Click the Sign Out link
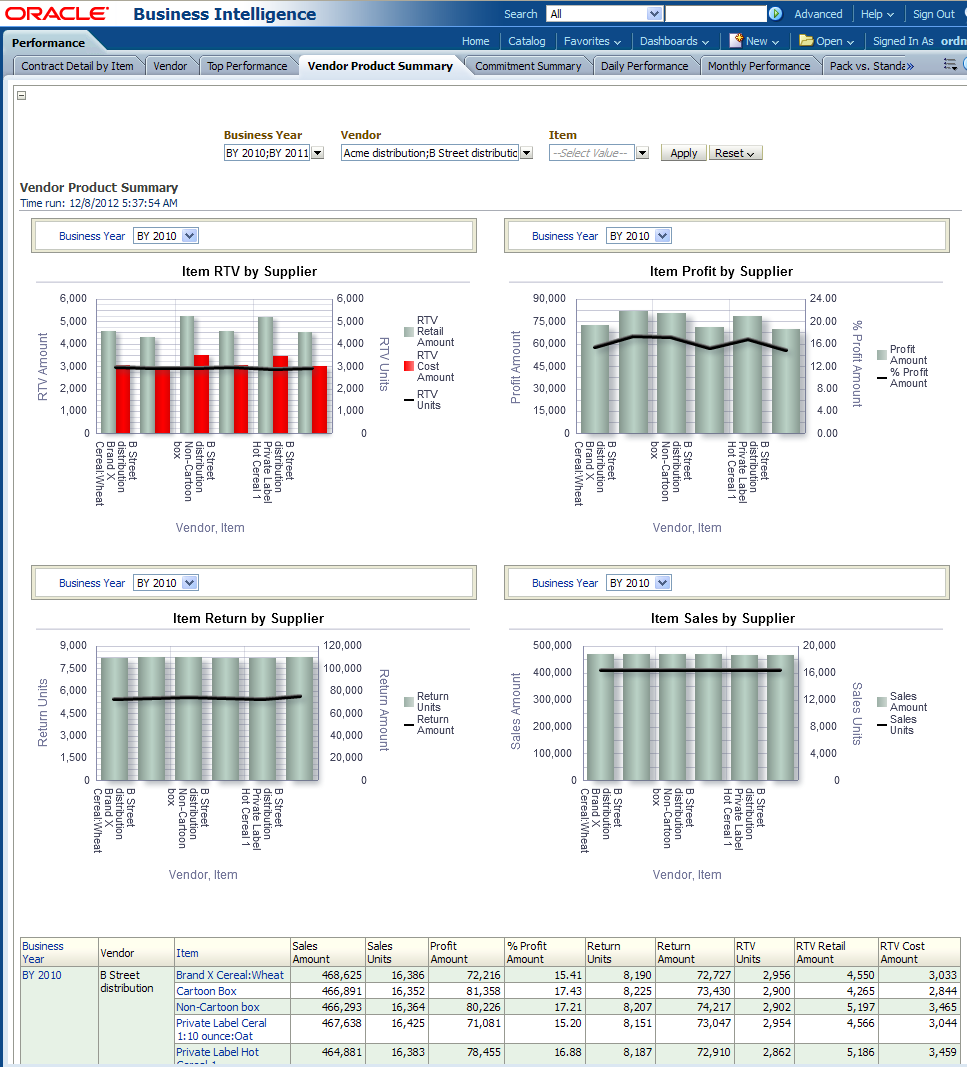This screenshot has width=967, height=1067. (x=933, y=14)
